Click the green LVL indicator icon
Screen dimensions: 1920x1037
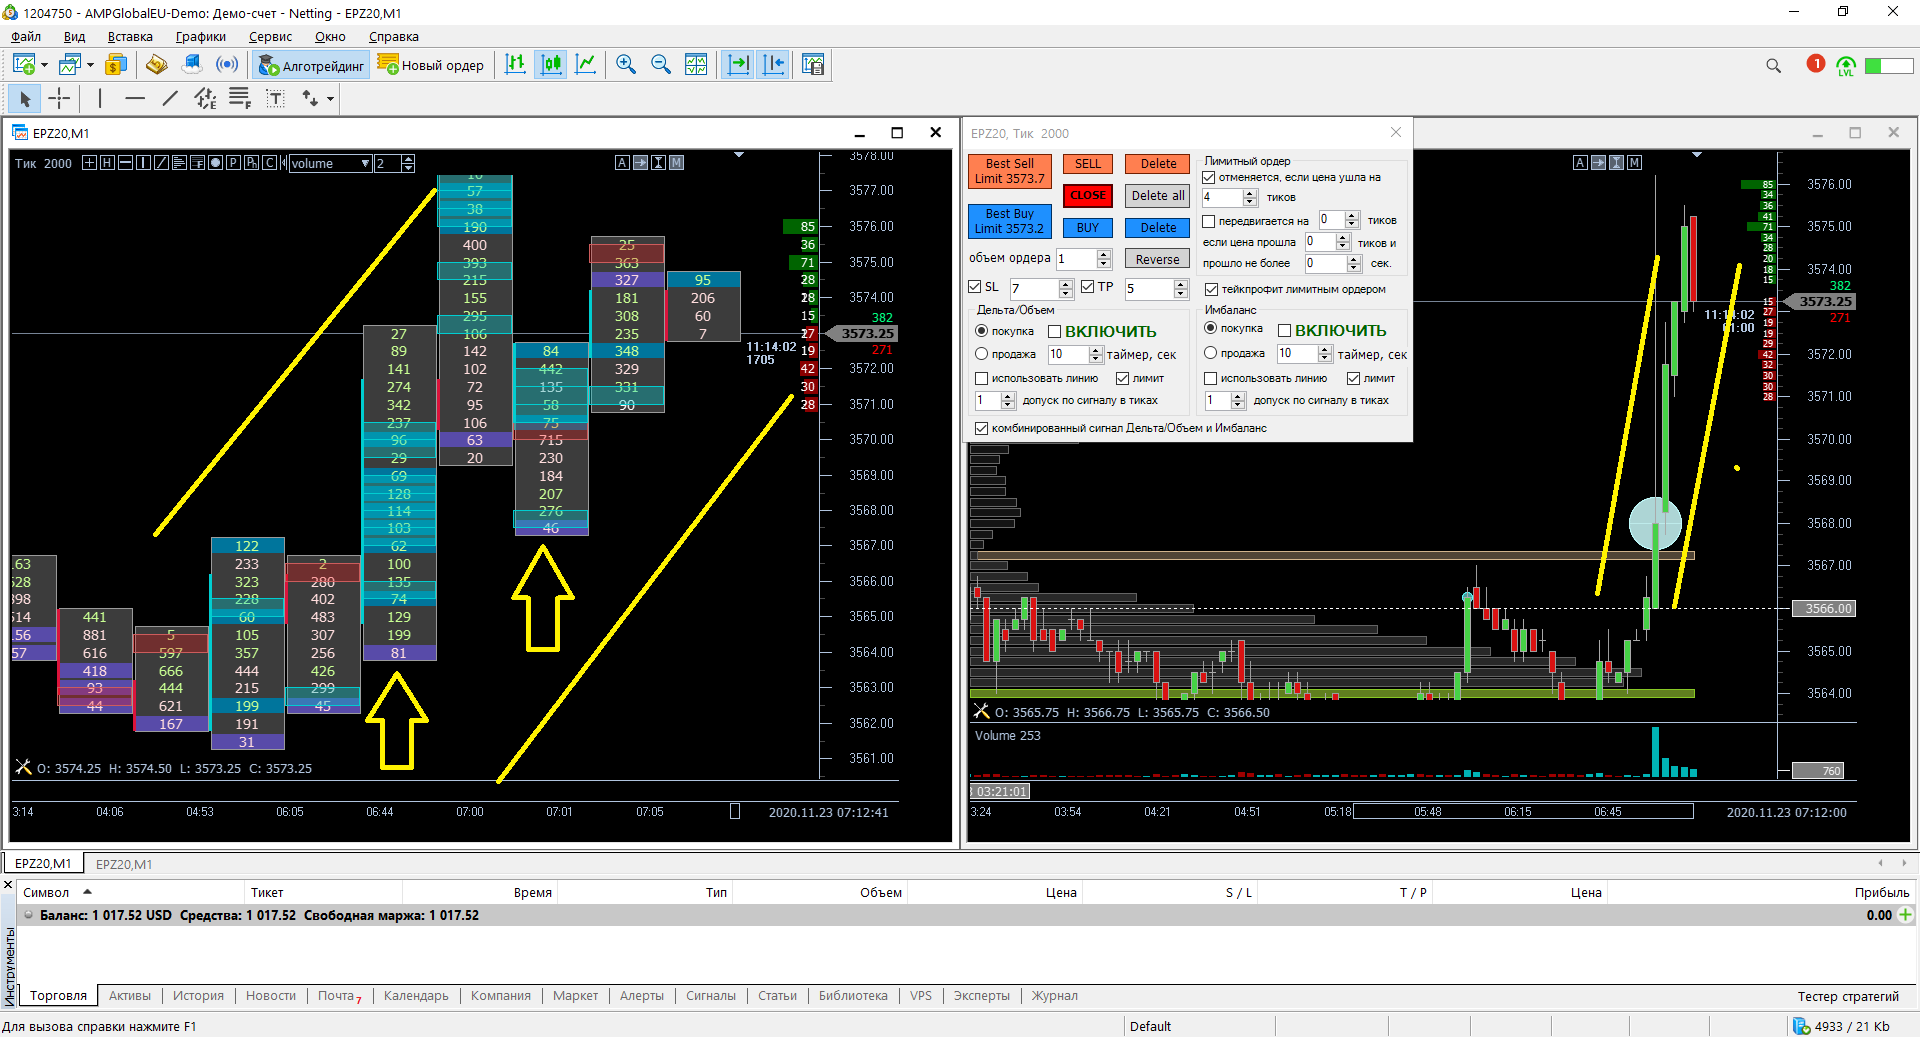pyautogui.click(x=1846, y=66)
